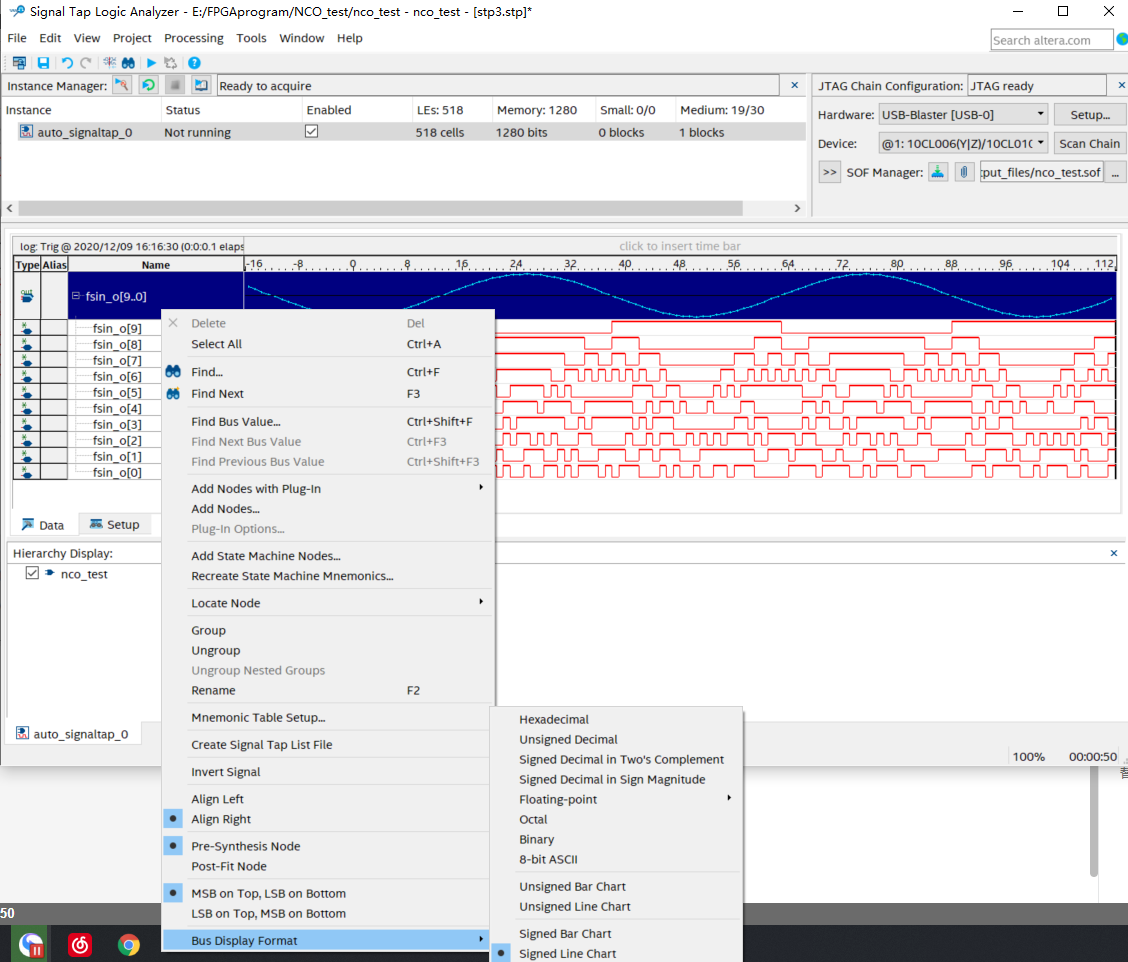Select LSB on Top, MSB on Bottom
Viewport: 1128px width, 962px height.
[x=268, y=913]
